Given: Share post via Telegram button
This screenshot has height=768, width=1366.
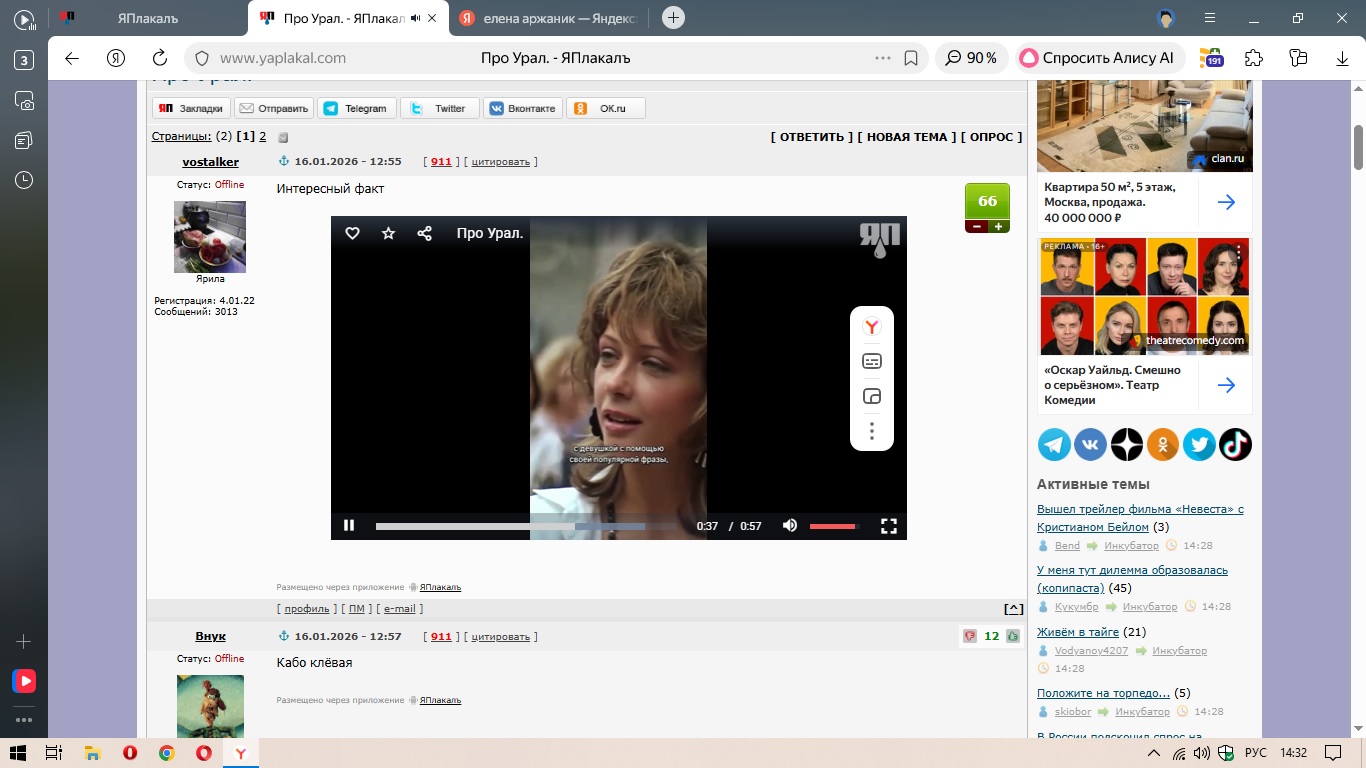Looking at the screenshot, I should coord(357,108).
